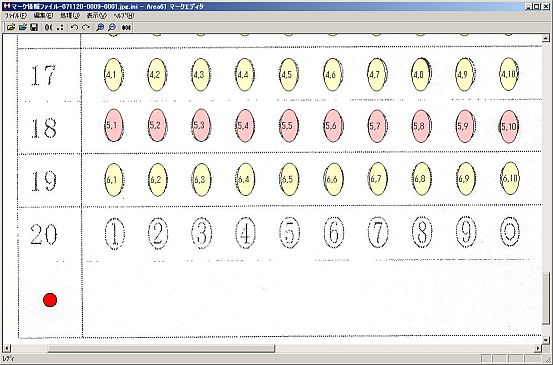Zoom out with the minus magnifier icon
Screen dimensions: 553x365
[112, 27]
